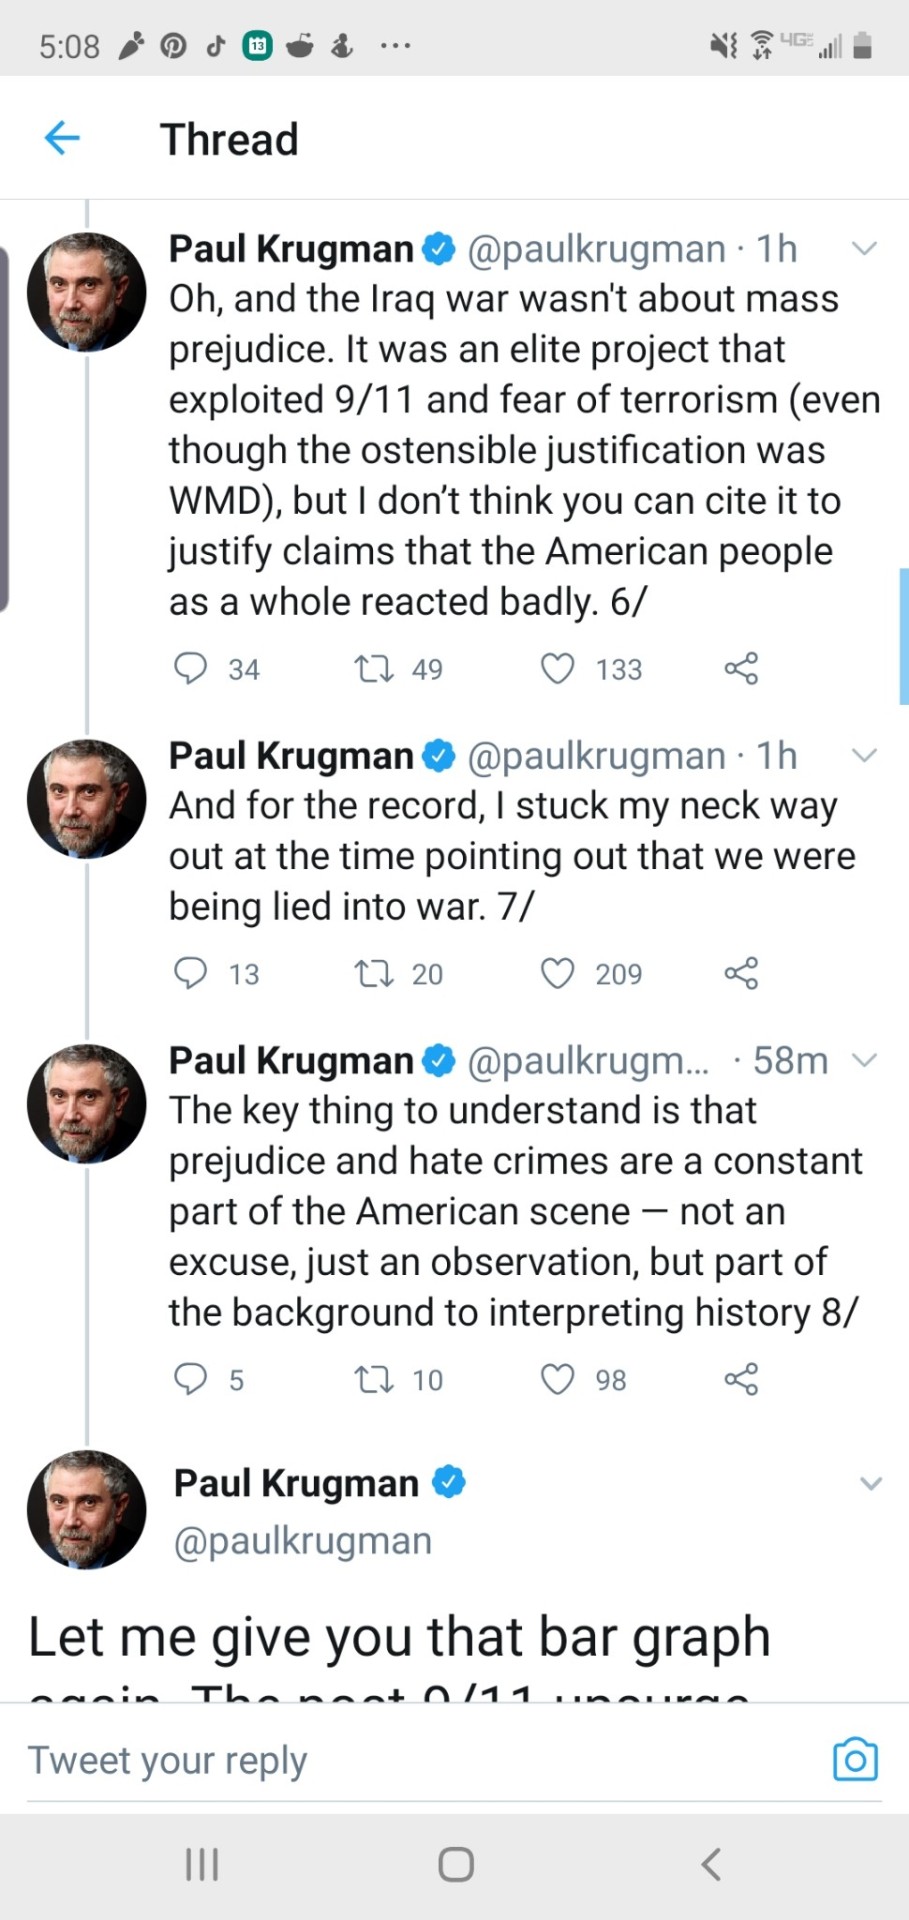Open Android recent apps button
Screen dimensions: 909x1920
[x=202, y=1864]
